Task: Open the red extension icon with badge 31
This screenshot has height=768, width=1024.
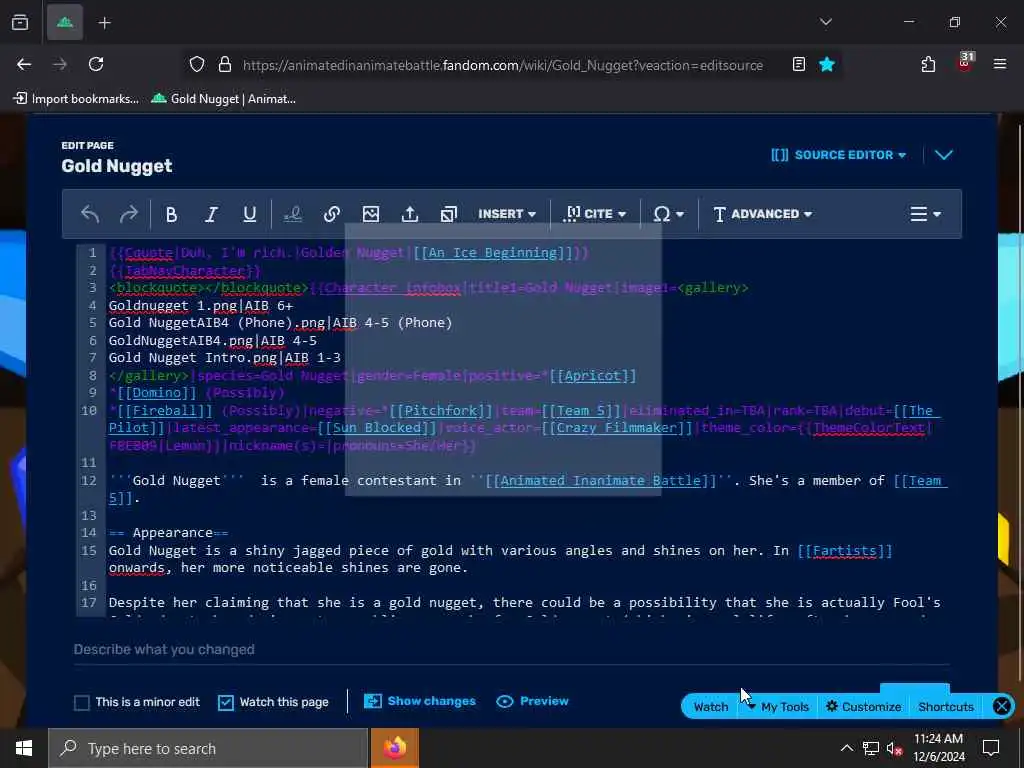Action: tap(965, 63)
